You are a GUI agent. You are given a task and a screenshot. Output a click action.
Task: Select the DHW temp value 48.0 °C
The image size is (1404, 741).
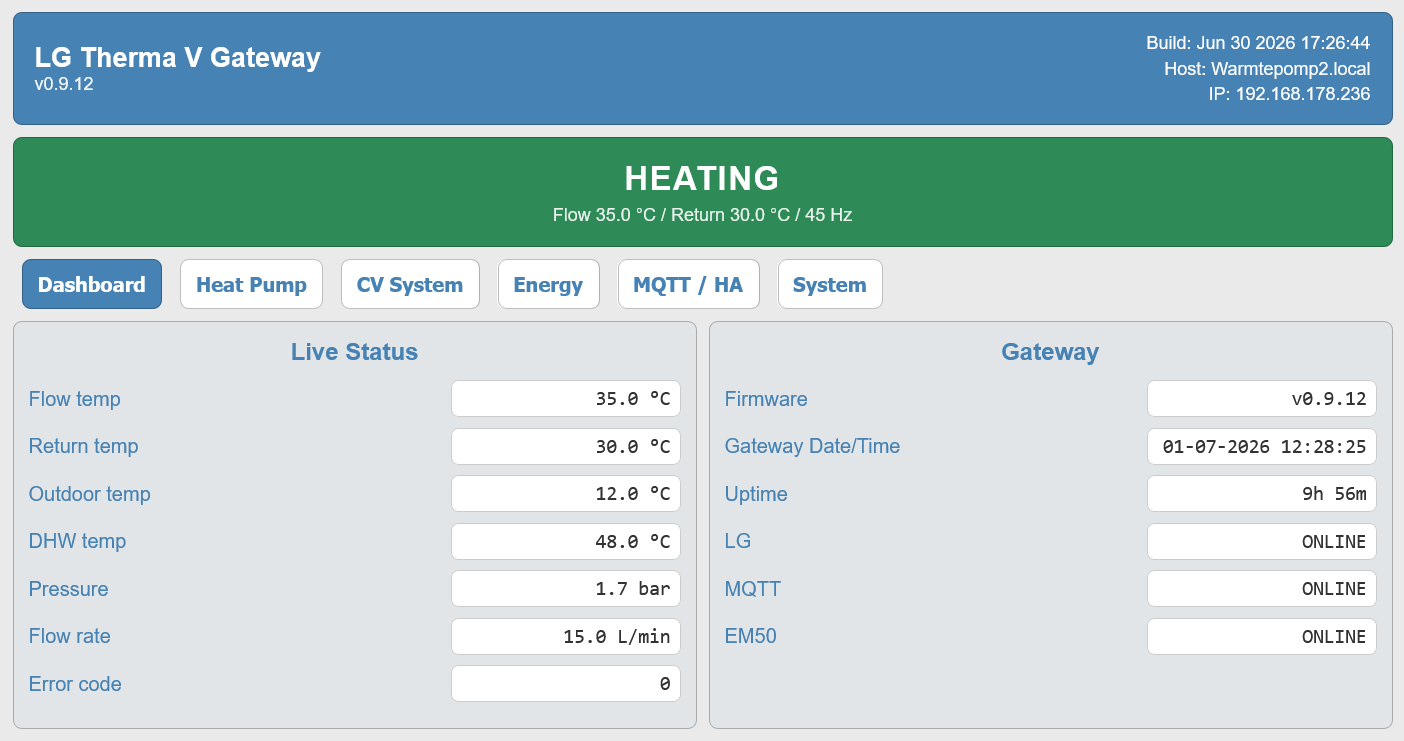coord(566,541)
